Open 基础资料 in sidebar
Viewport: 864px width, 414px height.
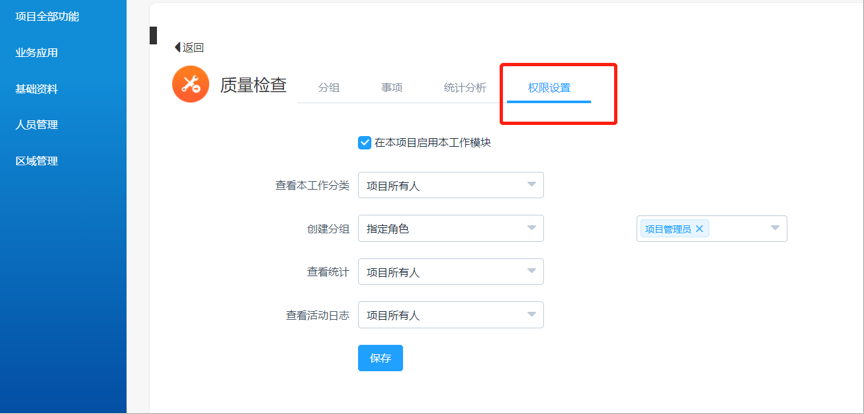pyautogui.click(x=36, y=89)
